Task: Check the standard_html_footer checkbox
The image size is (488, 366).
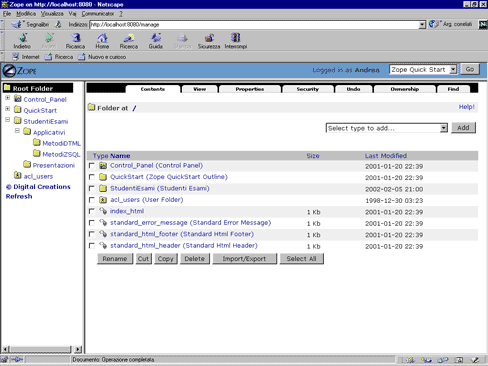Action: (92, 234)
